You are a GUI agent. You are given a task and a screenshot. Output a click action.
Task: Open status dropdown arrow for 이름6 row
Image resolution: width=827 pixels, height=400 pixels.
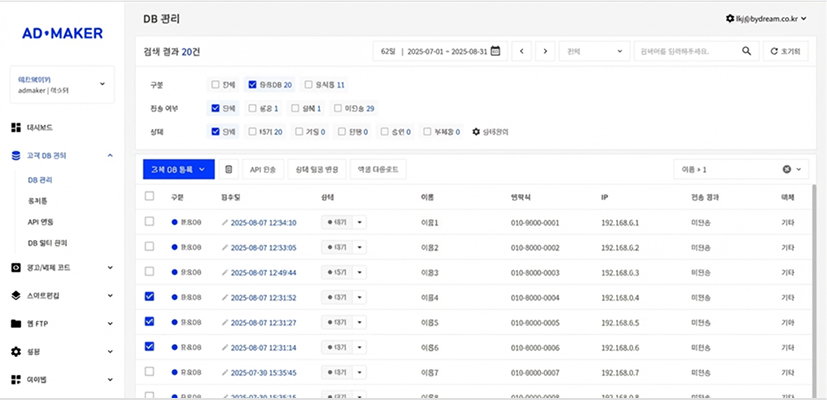click(x=360, y=347)
